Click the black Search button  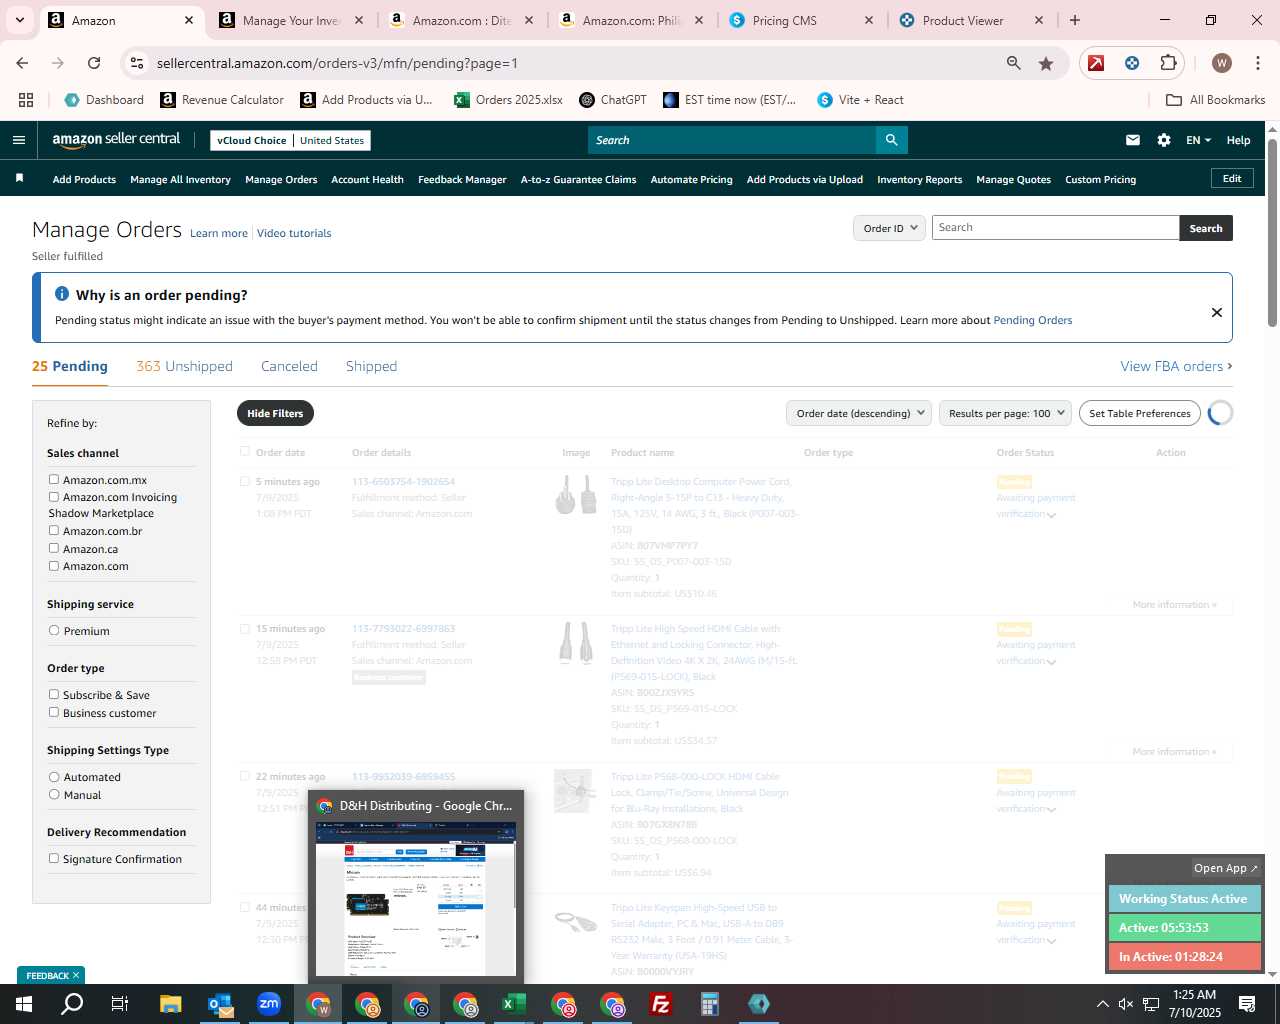1206,228
